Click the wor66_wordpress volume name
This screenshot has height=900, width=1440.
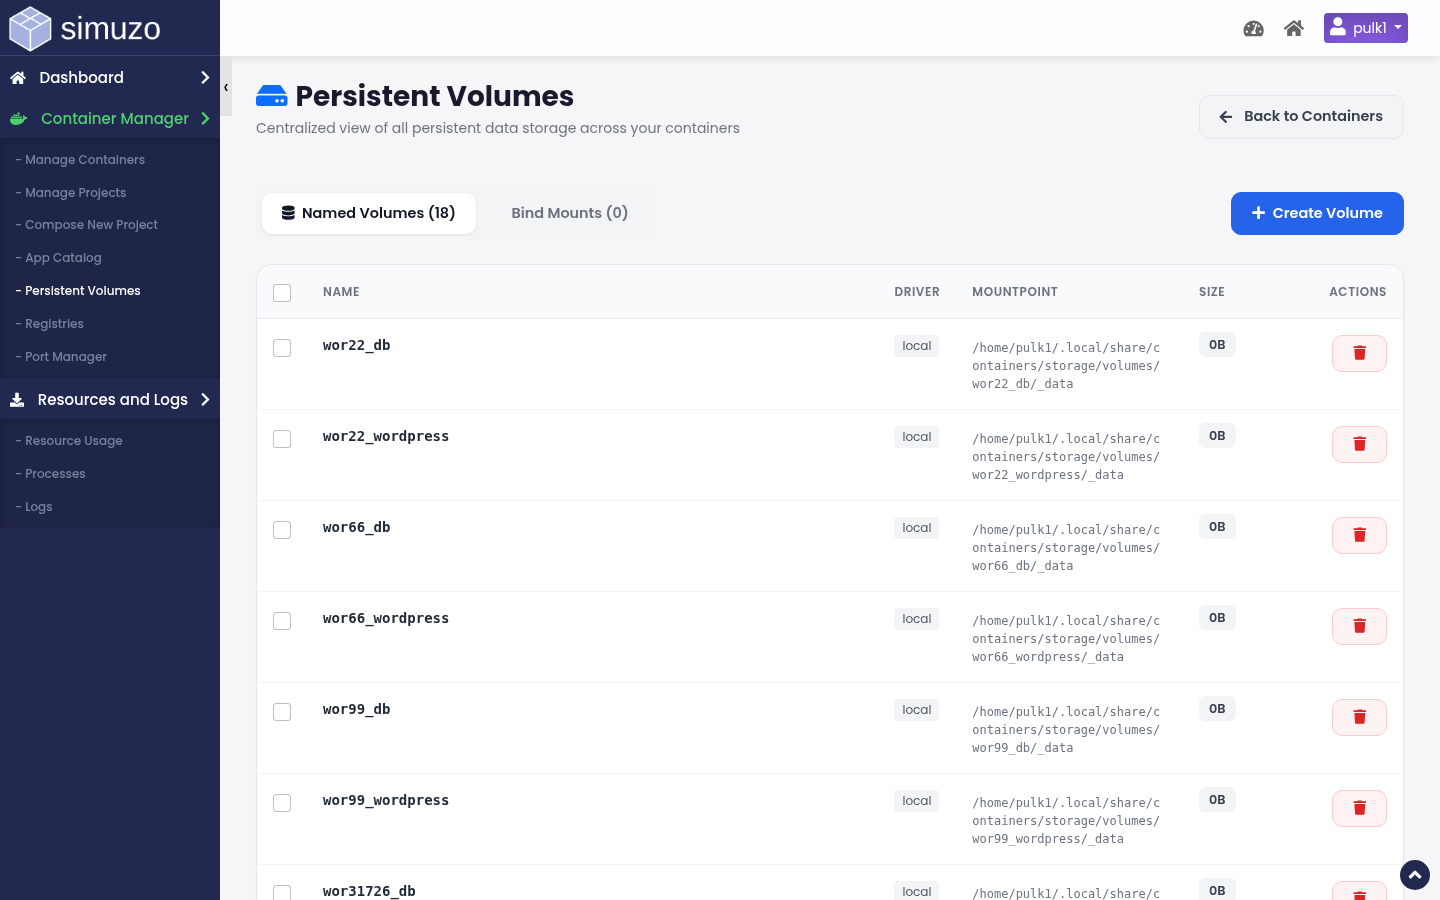pyautogui.click(x=386, y=618)
